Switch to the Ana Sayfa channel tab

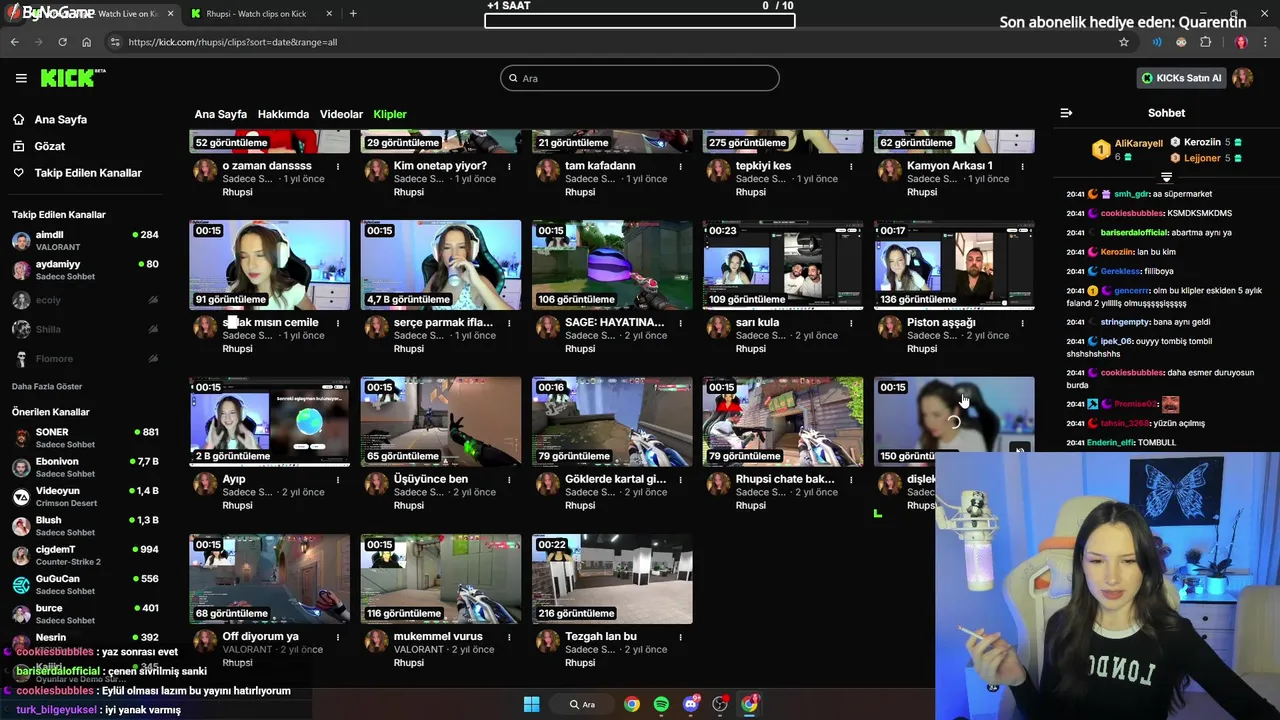220,114
